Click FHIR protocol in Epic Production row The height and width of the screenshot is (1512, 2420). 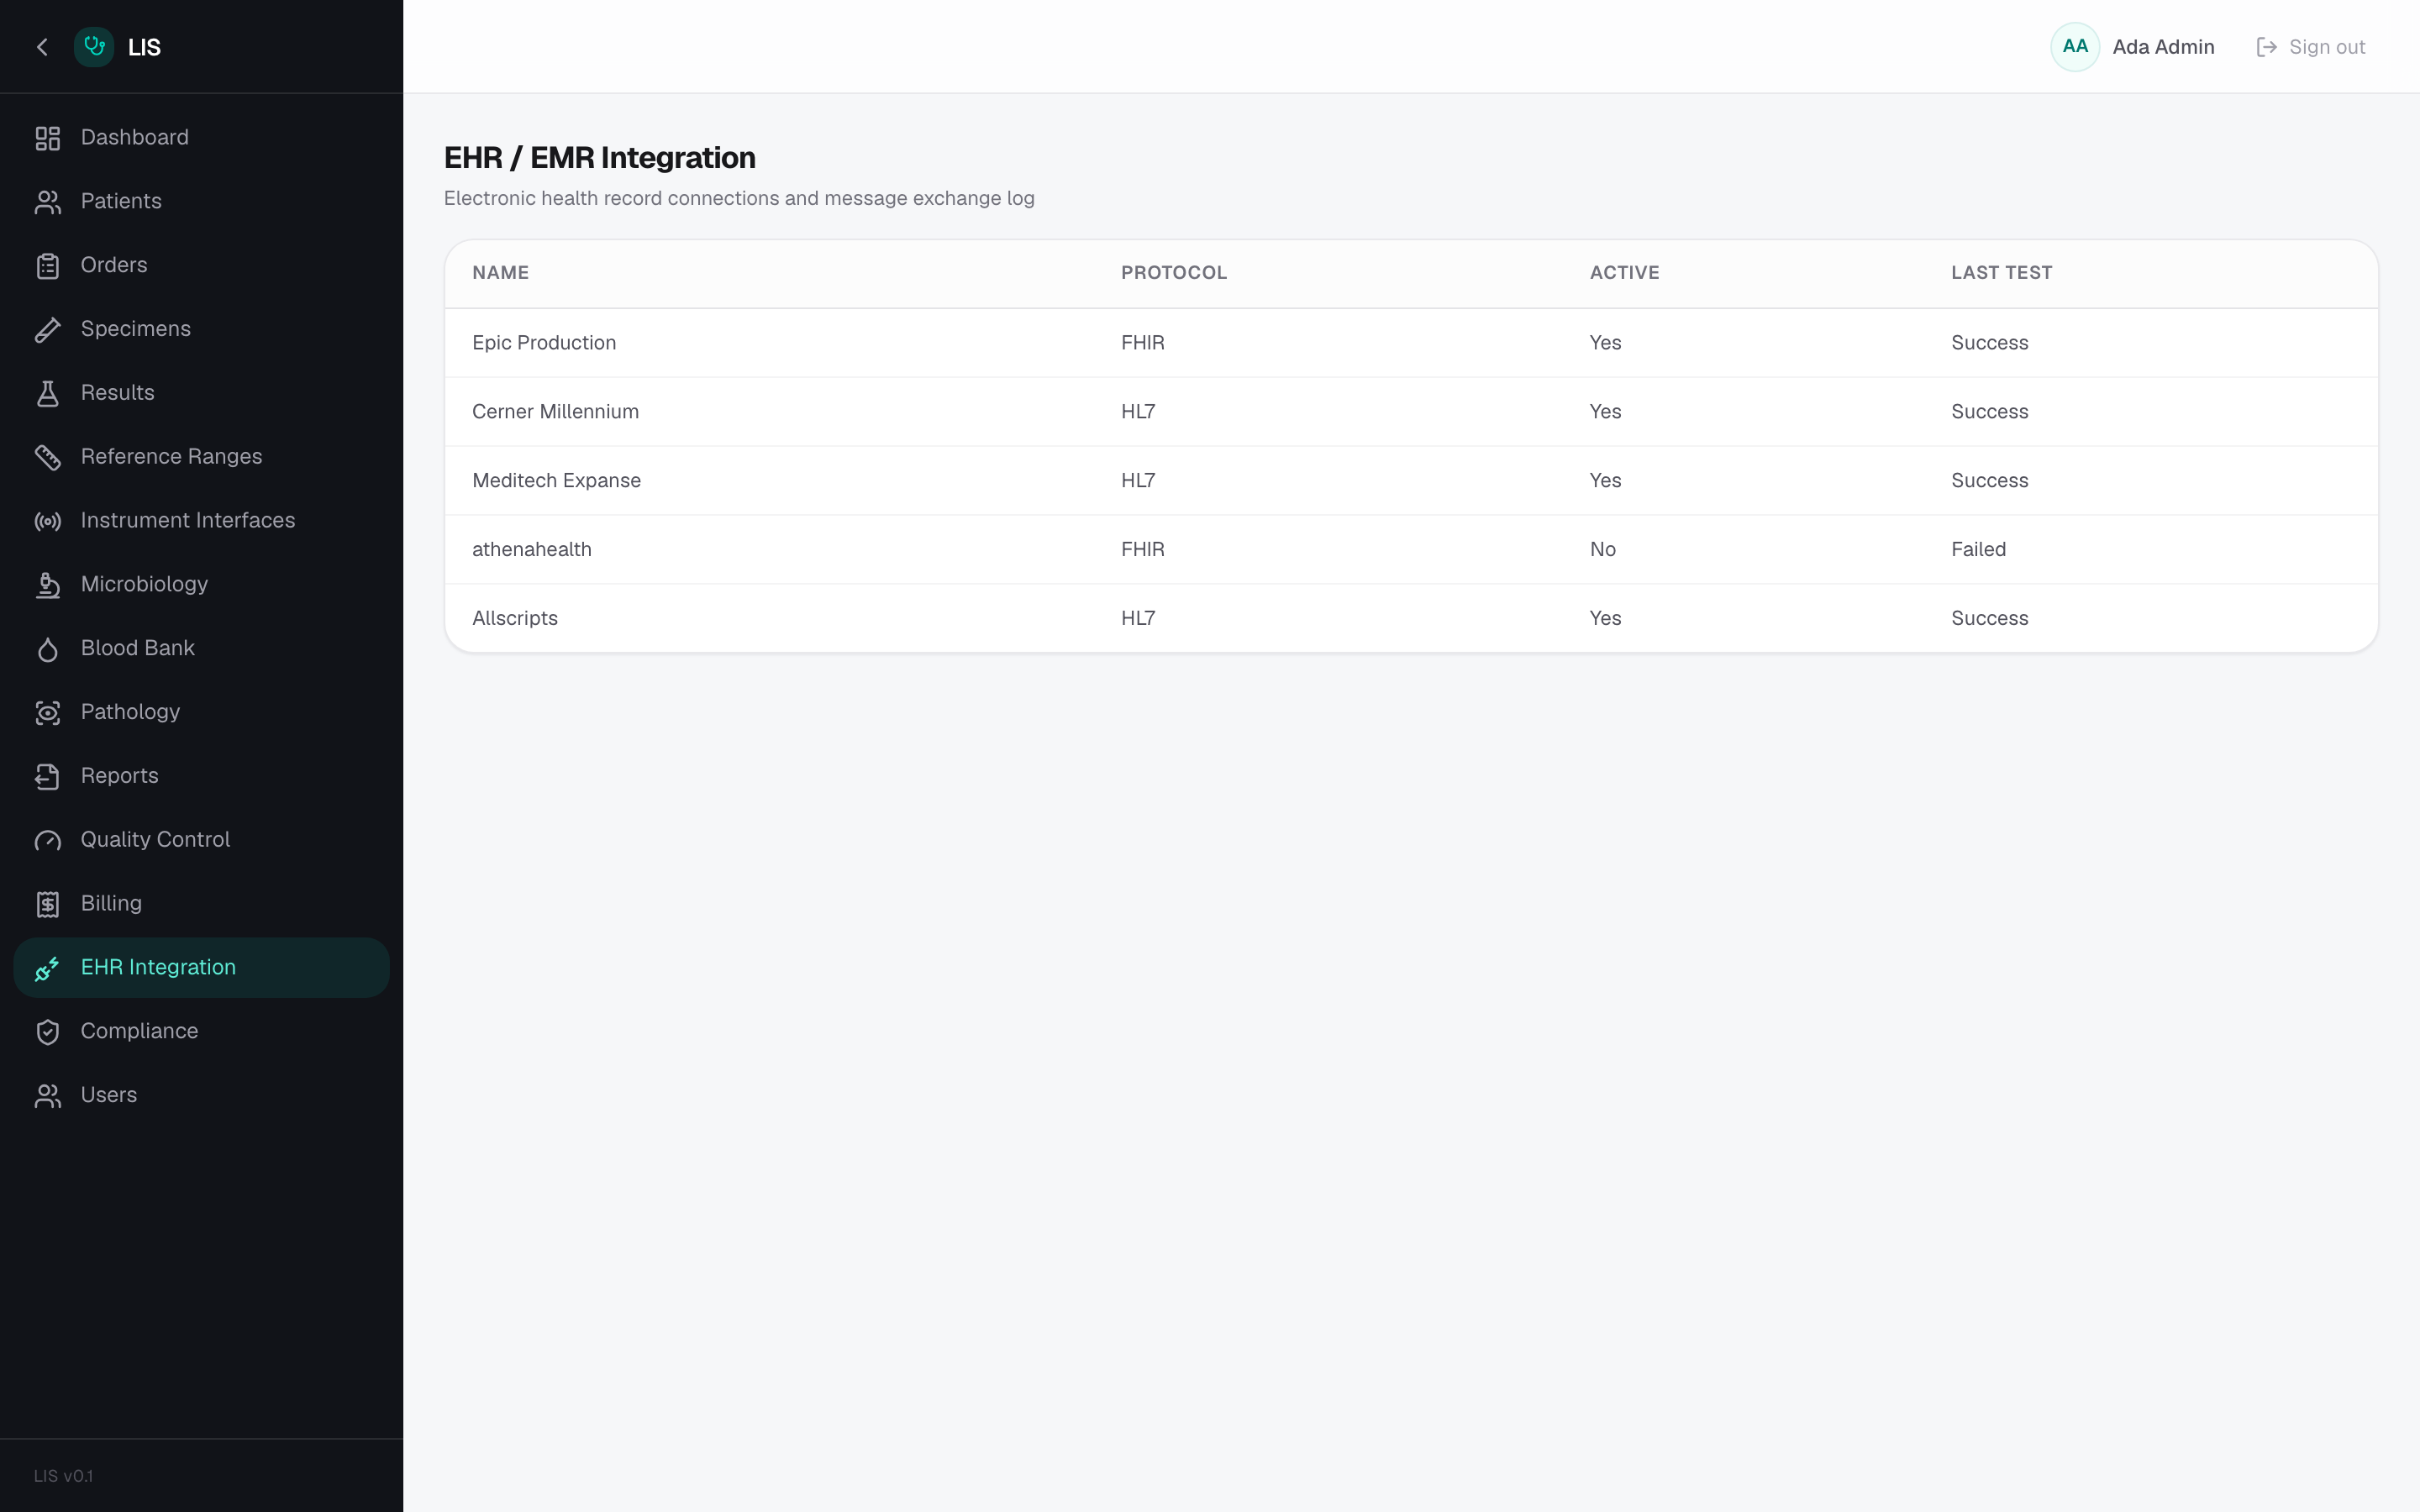(x=1142, y=343)
